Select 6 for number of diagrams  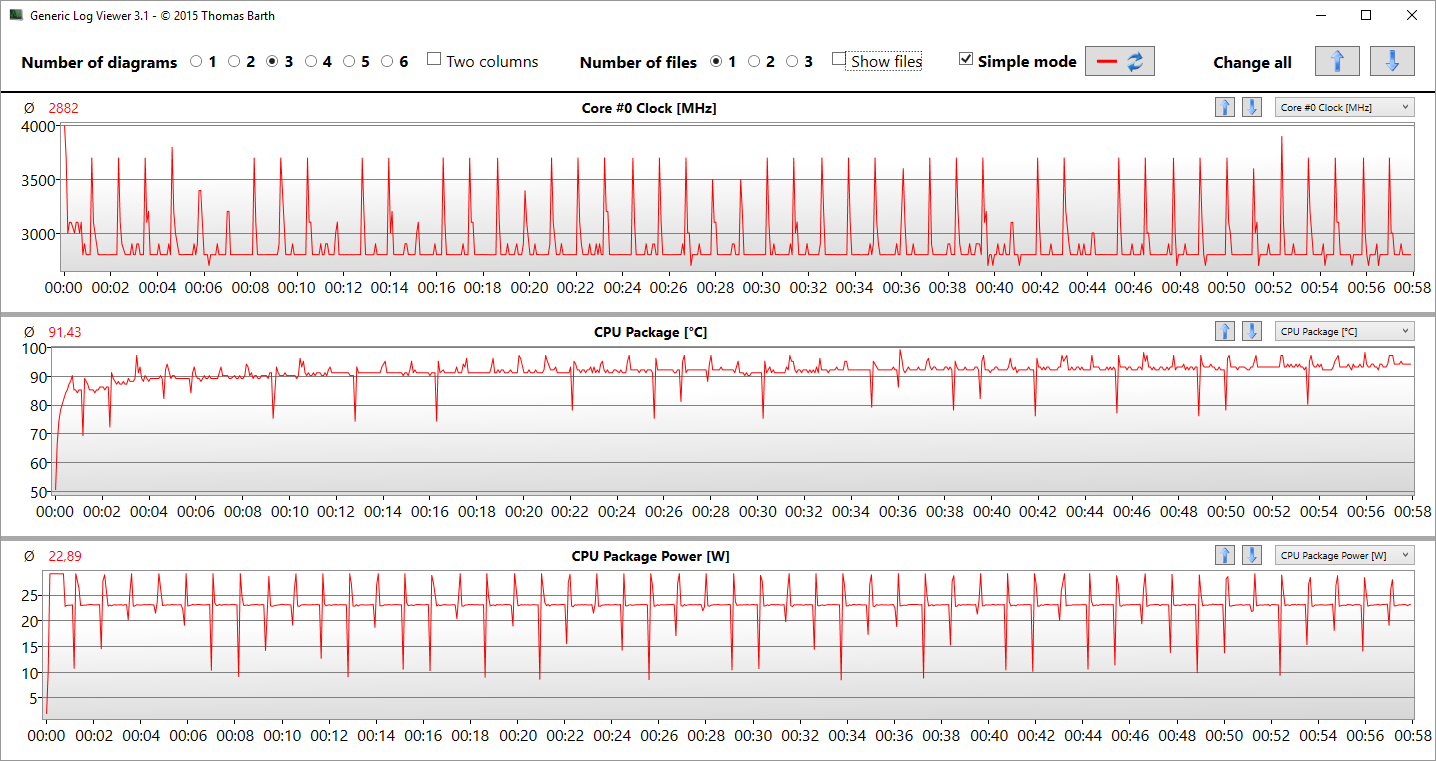(x=388, y=61)
